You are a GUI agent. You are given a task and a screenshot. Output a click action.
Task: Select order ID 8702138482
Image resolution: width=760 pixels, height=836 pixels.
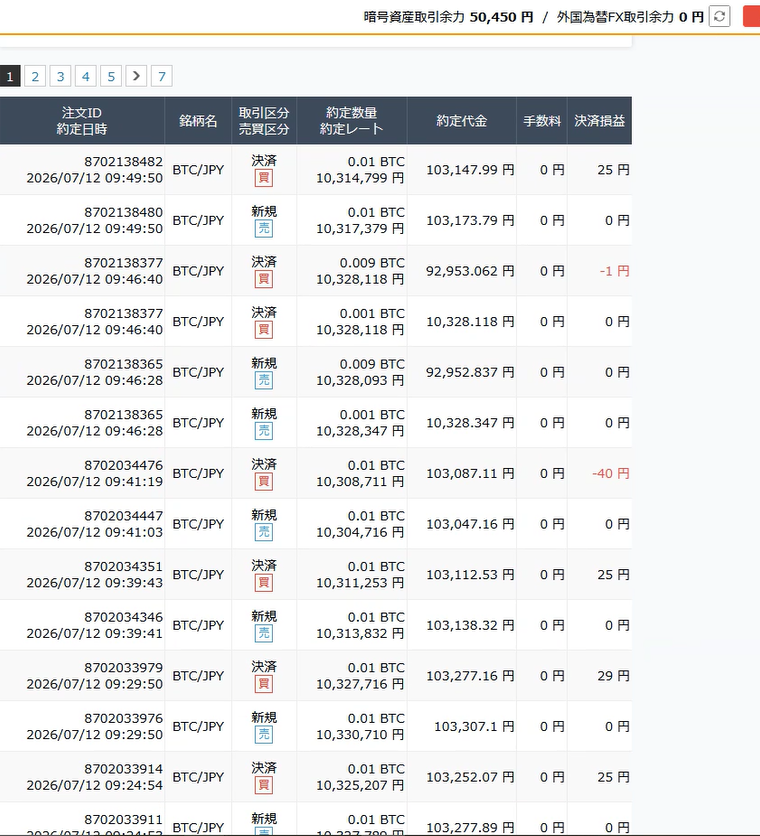pyautogui.click(x=123, y=162)
